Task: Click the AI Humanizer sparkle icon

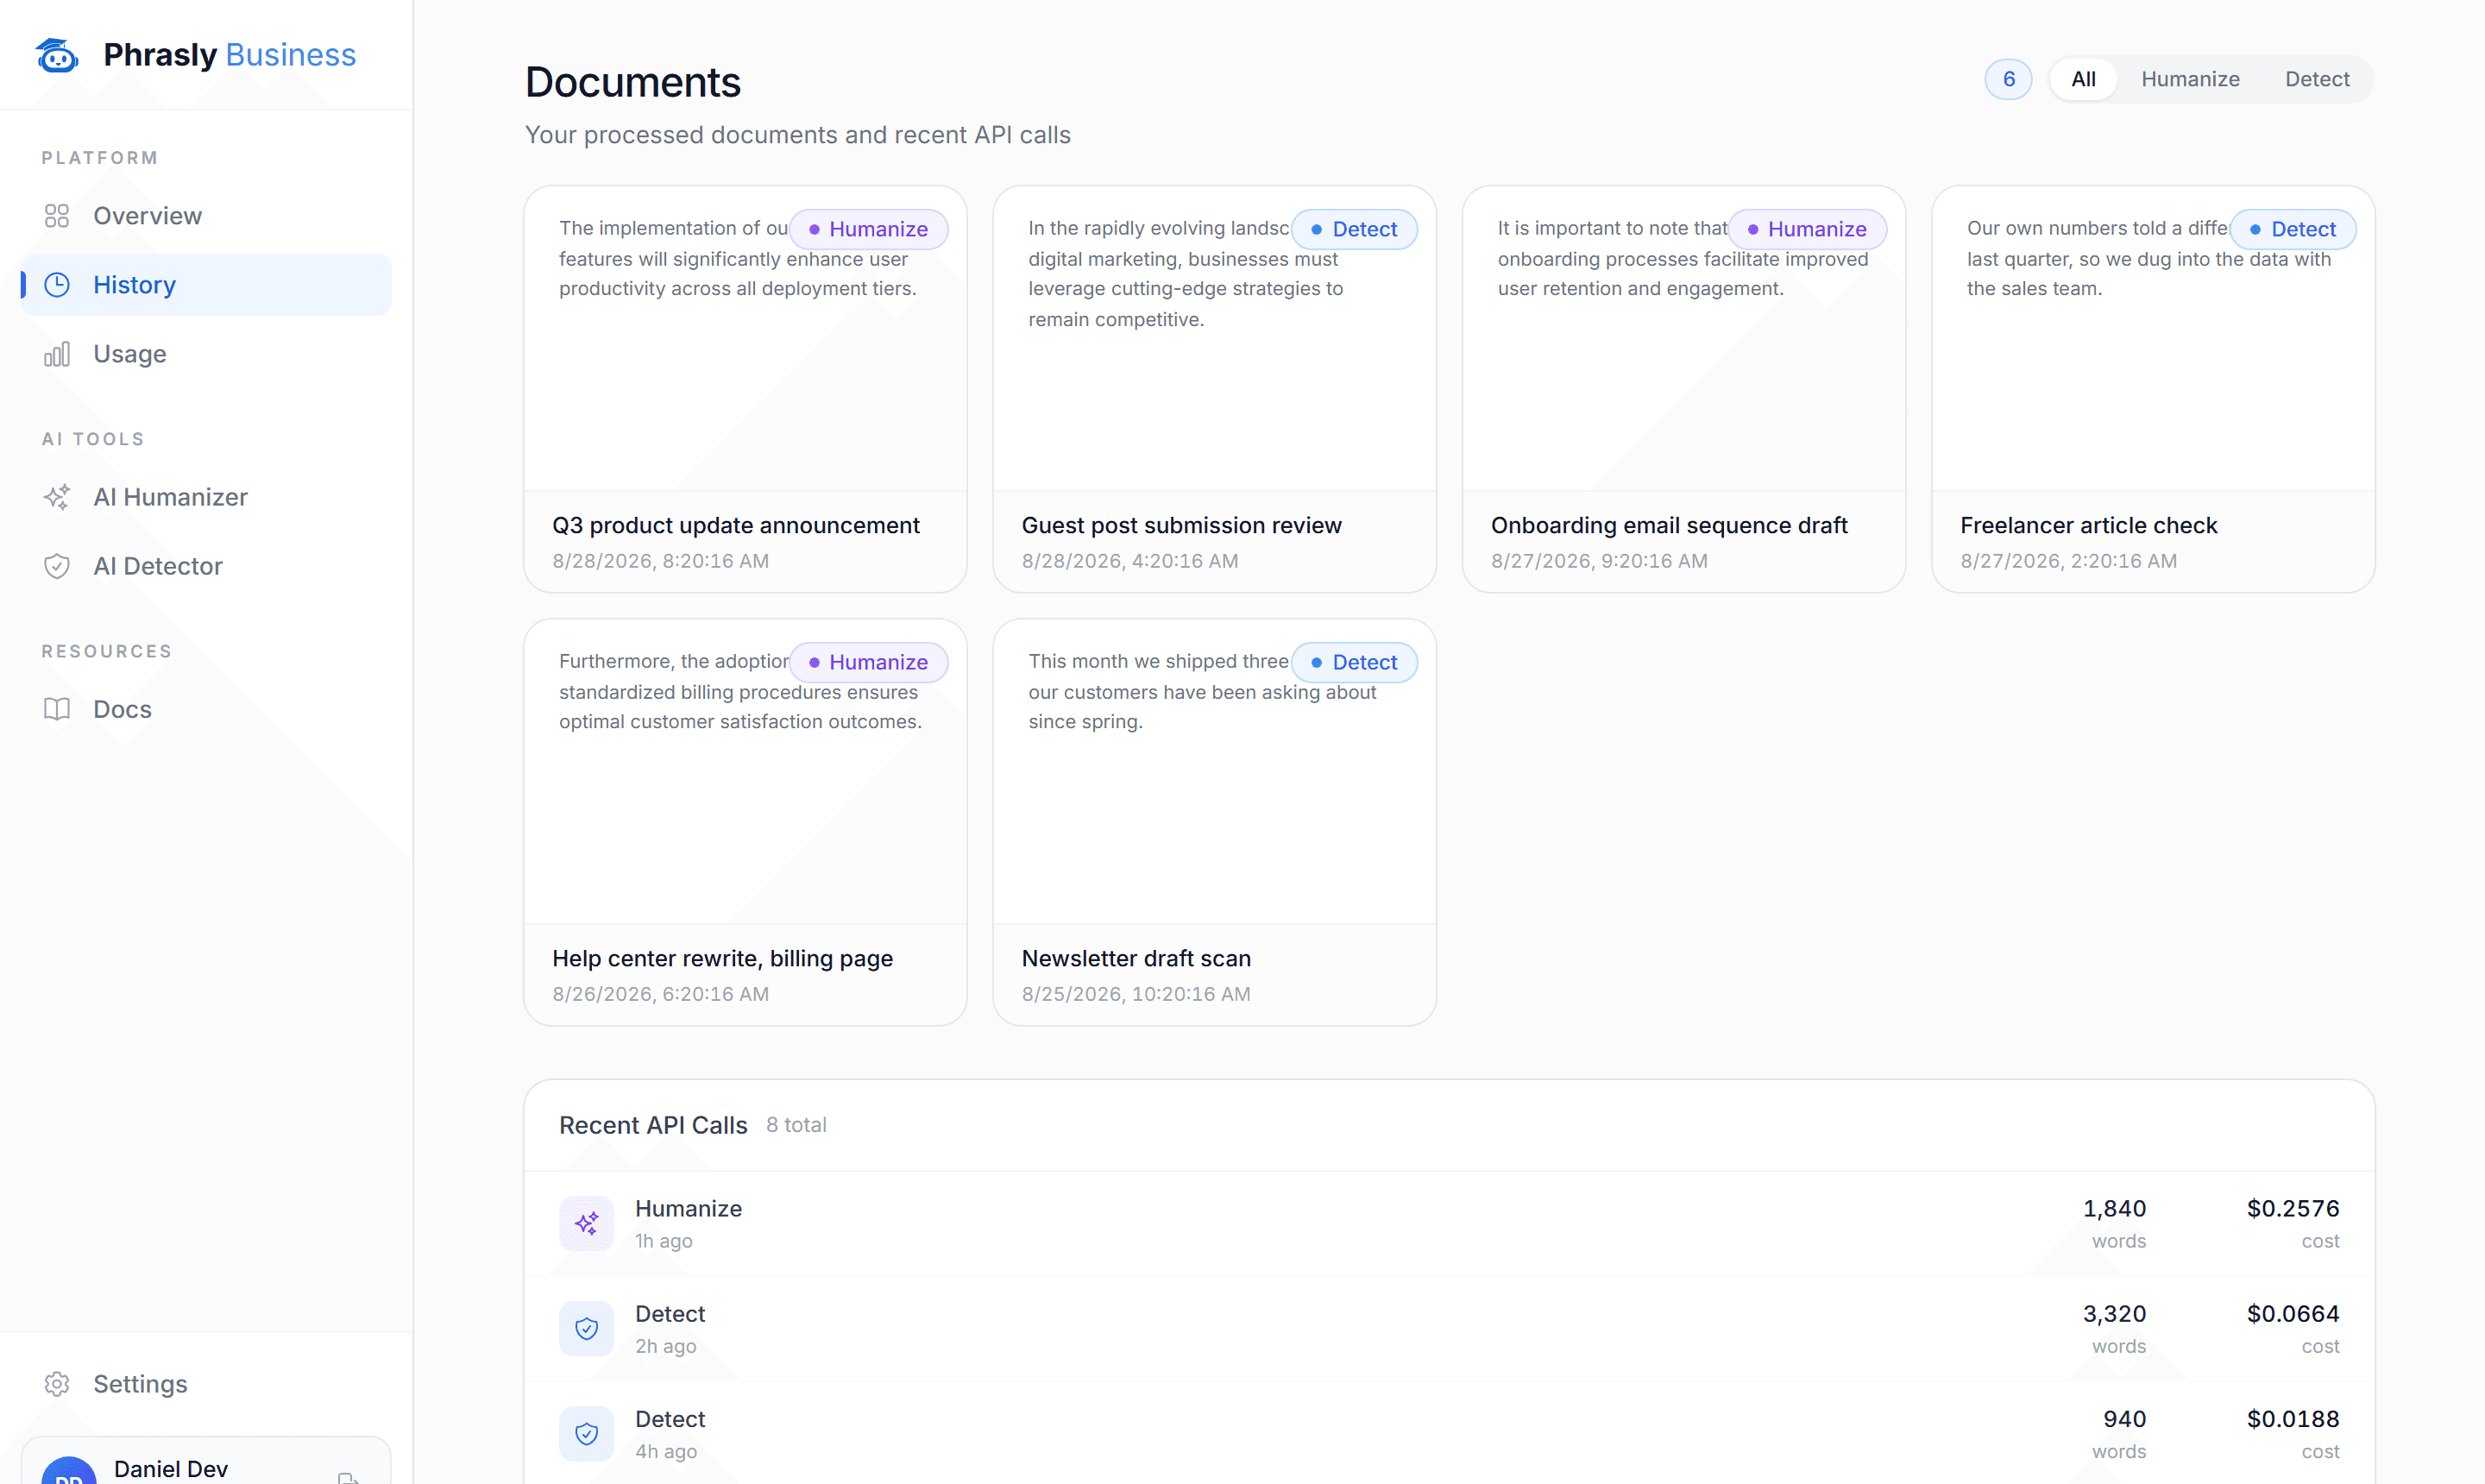Action: click(x=57, y=497)
